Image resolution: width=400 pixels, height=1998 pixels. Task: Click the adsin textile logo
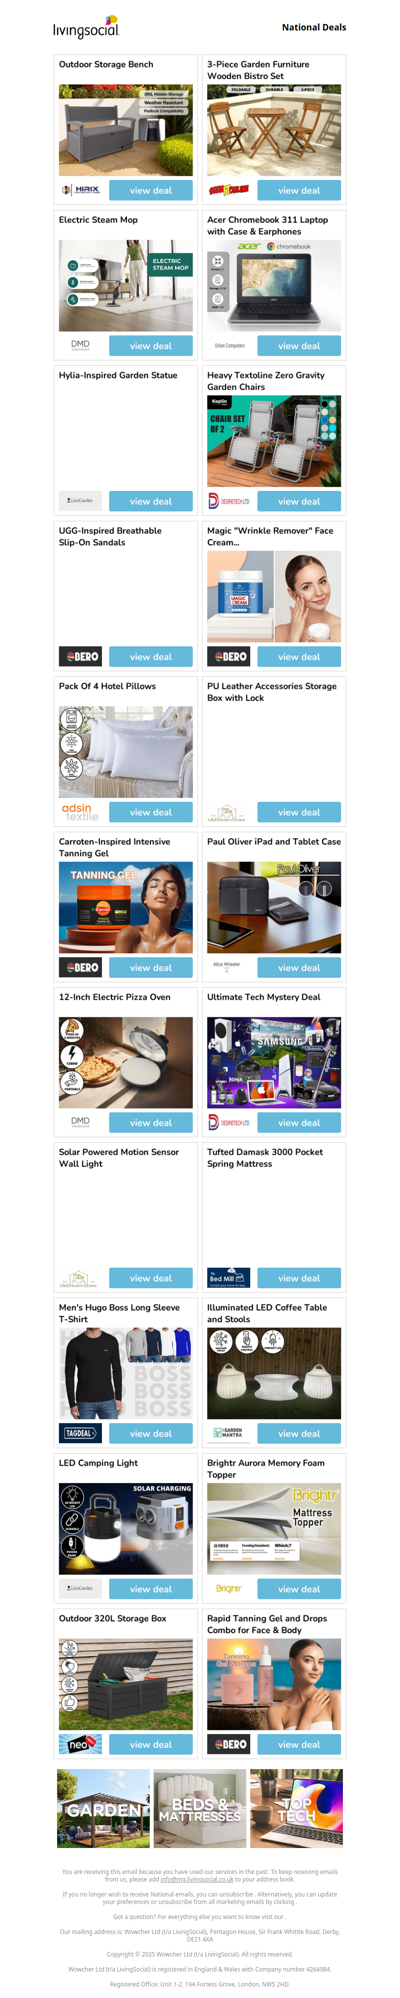tap(80, 811)
